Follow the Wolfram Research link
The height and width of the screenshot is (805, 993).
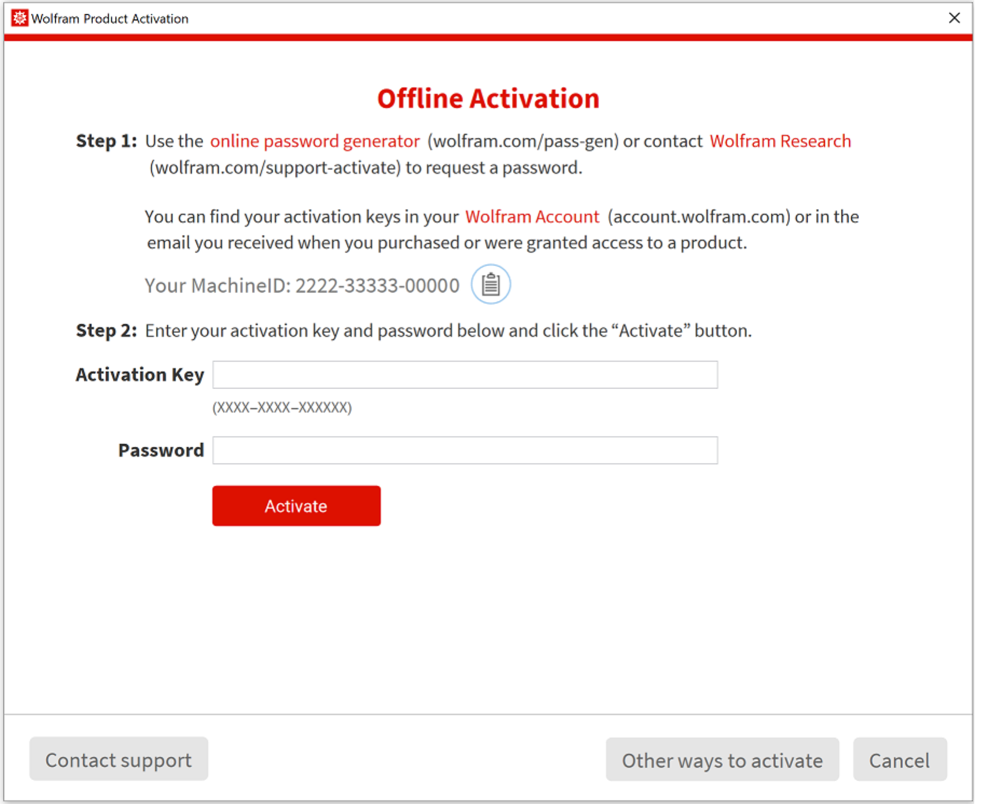(x=780, y=141)
